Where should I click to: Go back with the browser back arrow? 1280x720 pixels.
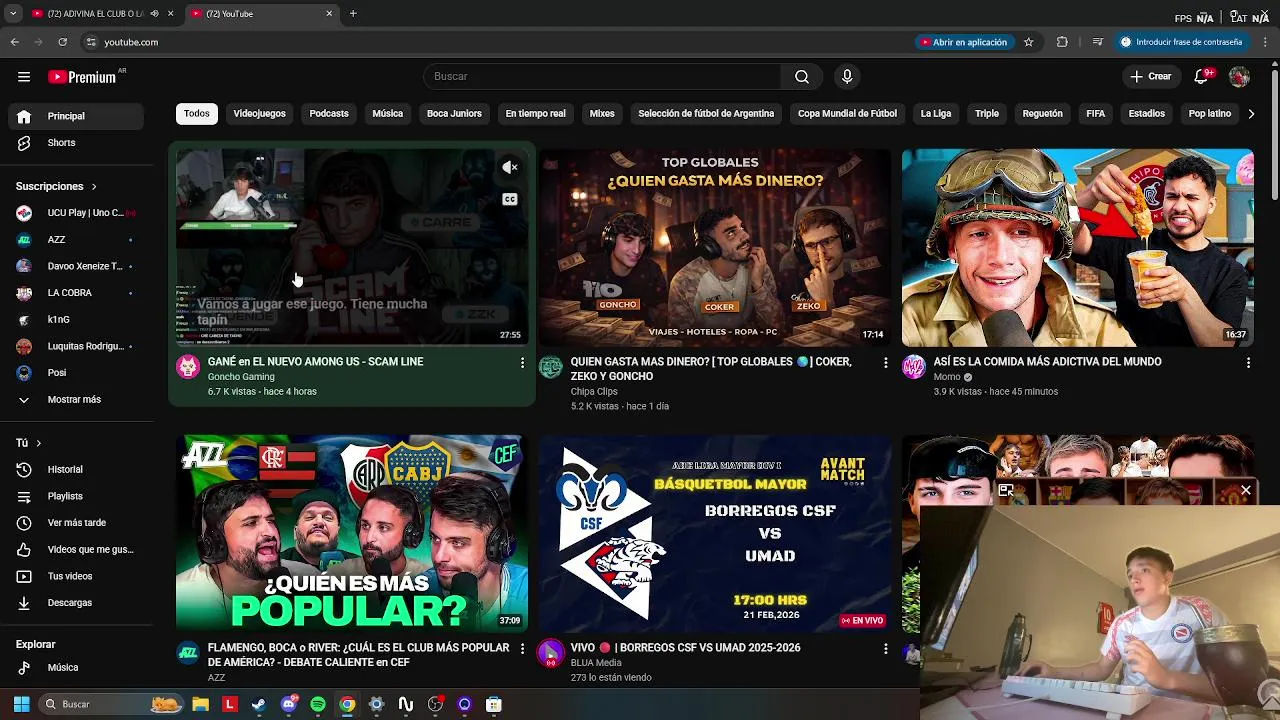[15, 42]
